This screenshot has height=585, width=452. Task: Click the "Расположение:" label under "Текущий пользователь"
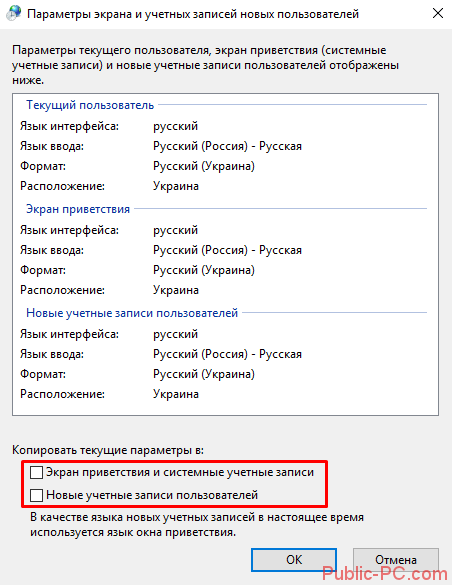[62, 186]
